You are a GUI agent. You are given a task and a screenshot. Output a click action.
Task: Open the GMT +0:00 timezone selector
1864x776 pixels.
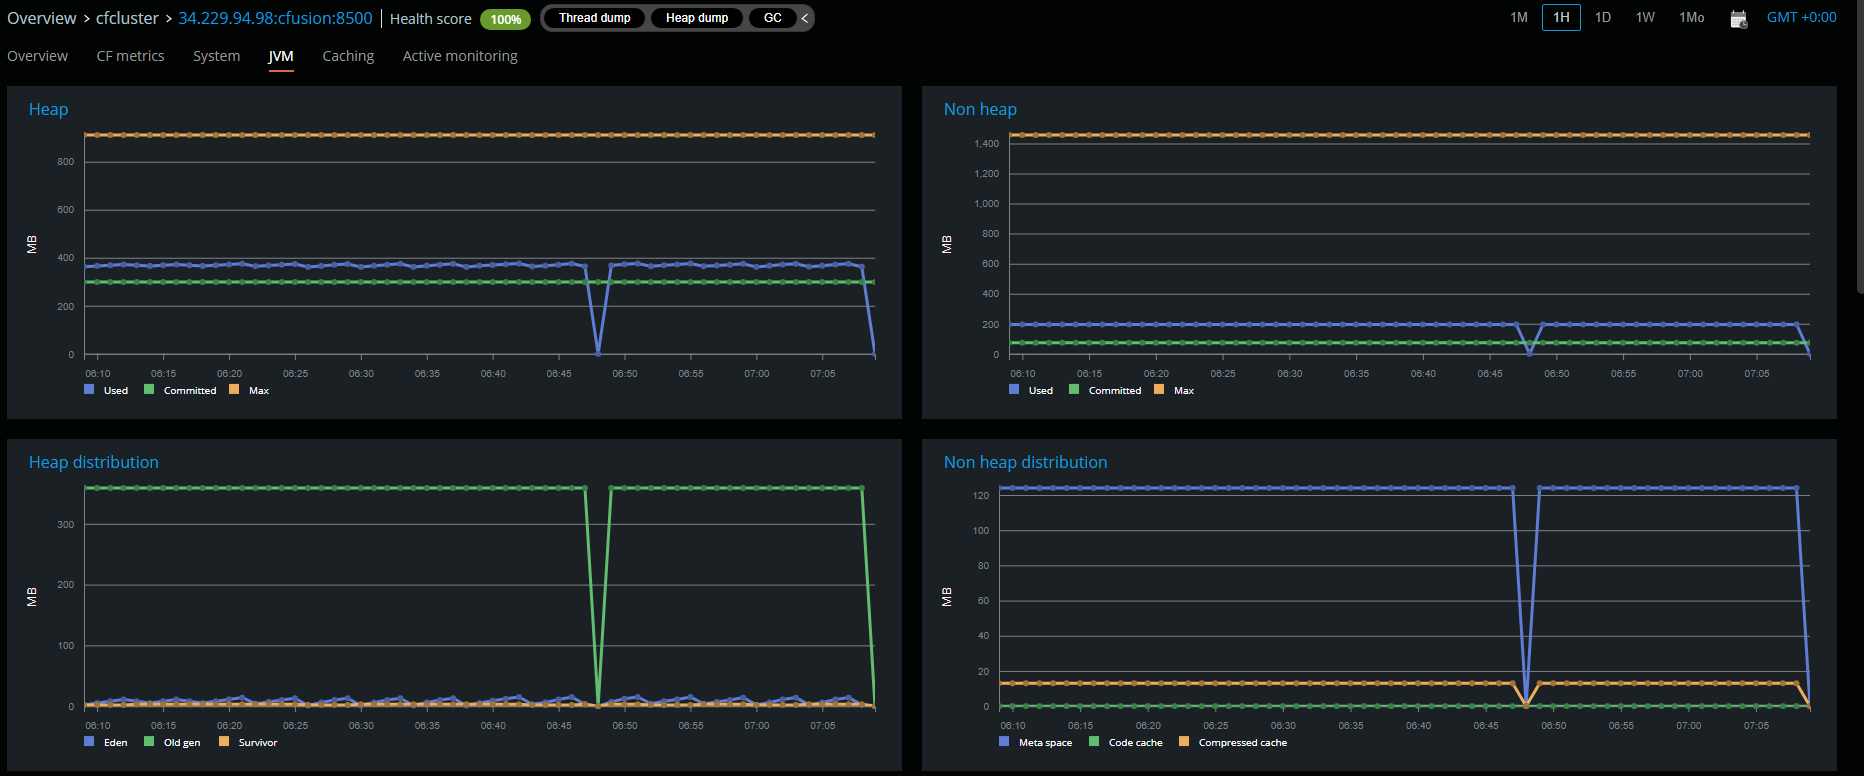tap(1801, 17)
